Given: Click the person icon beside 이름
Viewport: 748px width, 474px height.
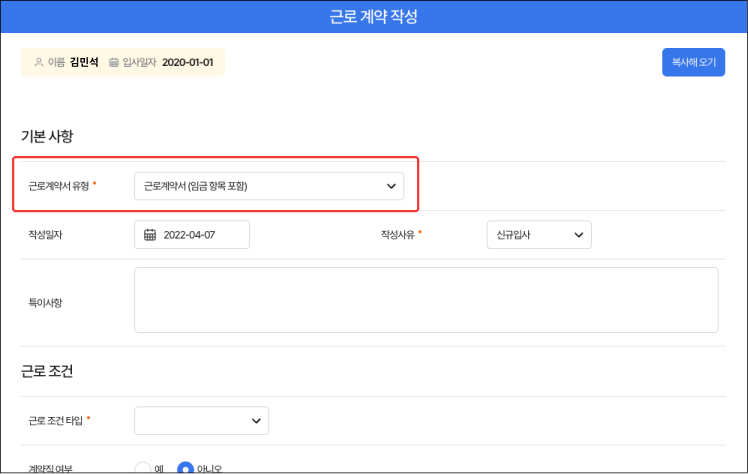Looking at the screenshot, I should pos(39,62).
